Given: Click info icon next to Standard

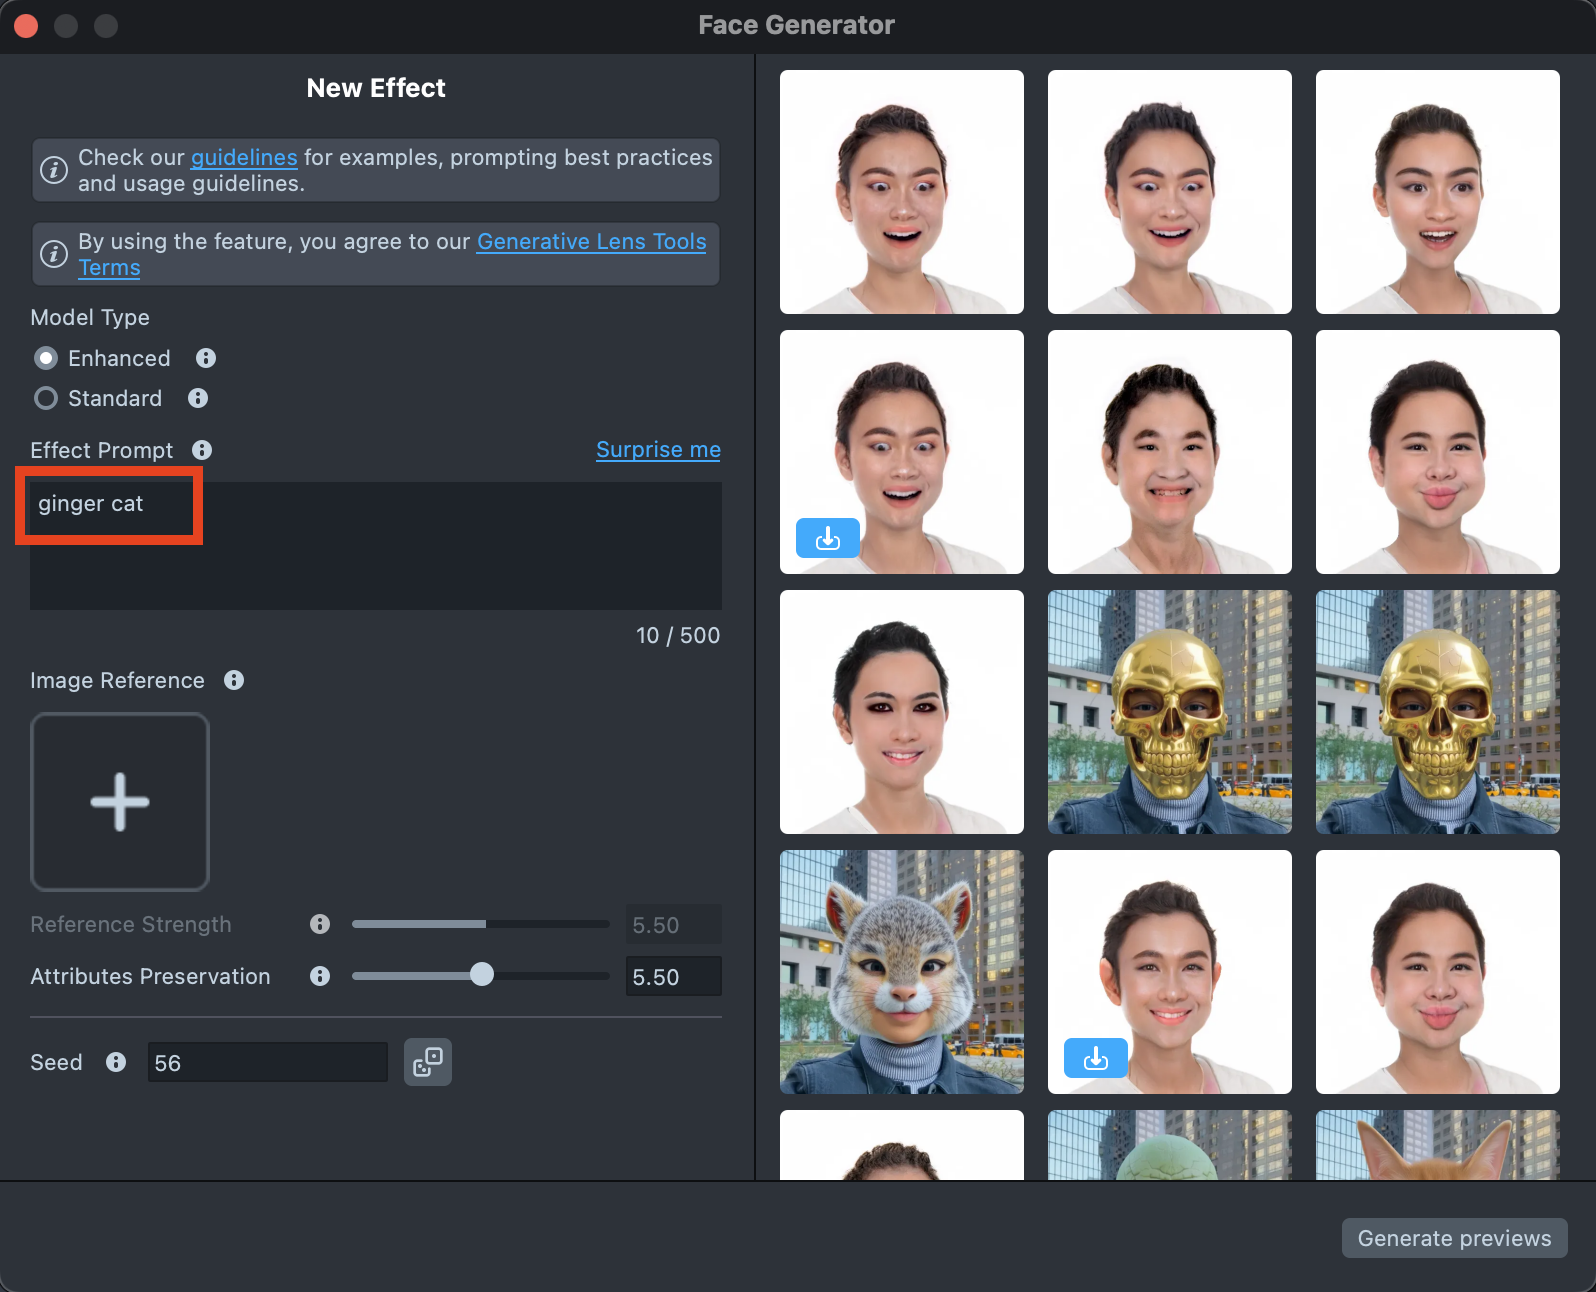Looking at the screenshot, I should coord(198,398).
